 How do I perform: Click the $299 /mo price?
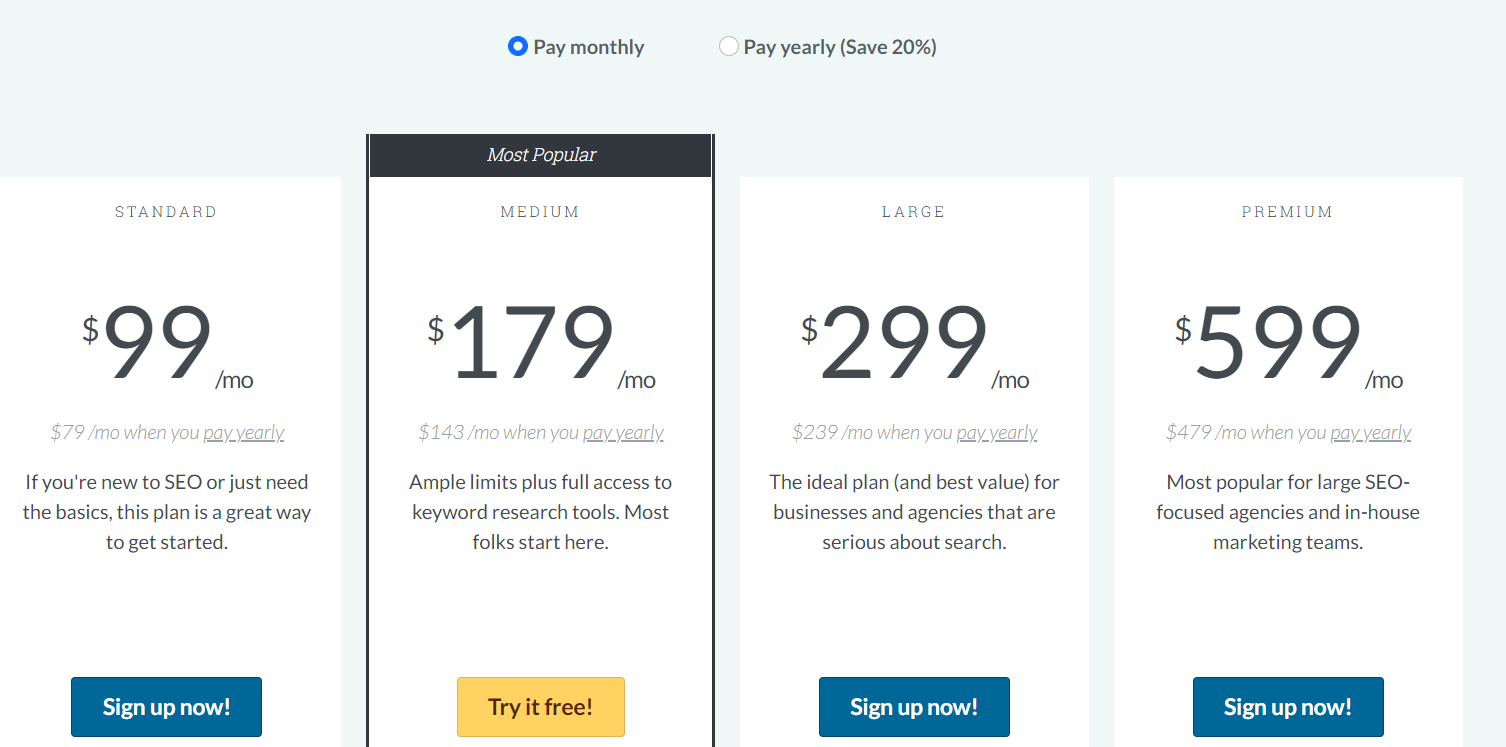[x=906, y=345]
